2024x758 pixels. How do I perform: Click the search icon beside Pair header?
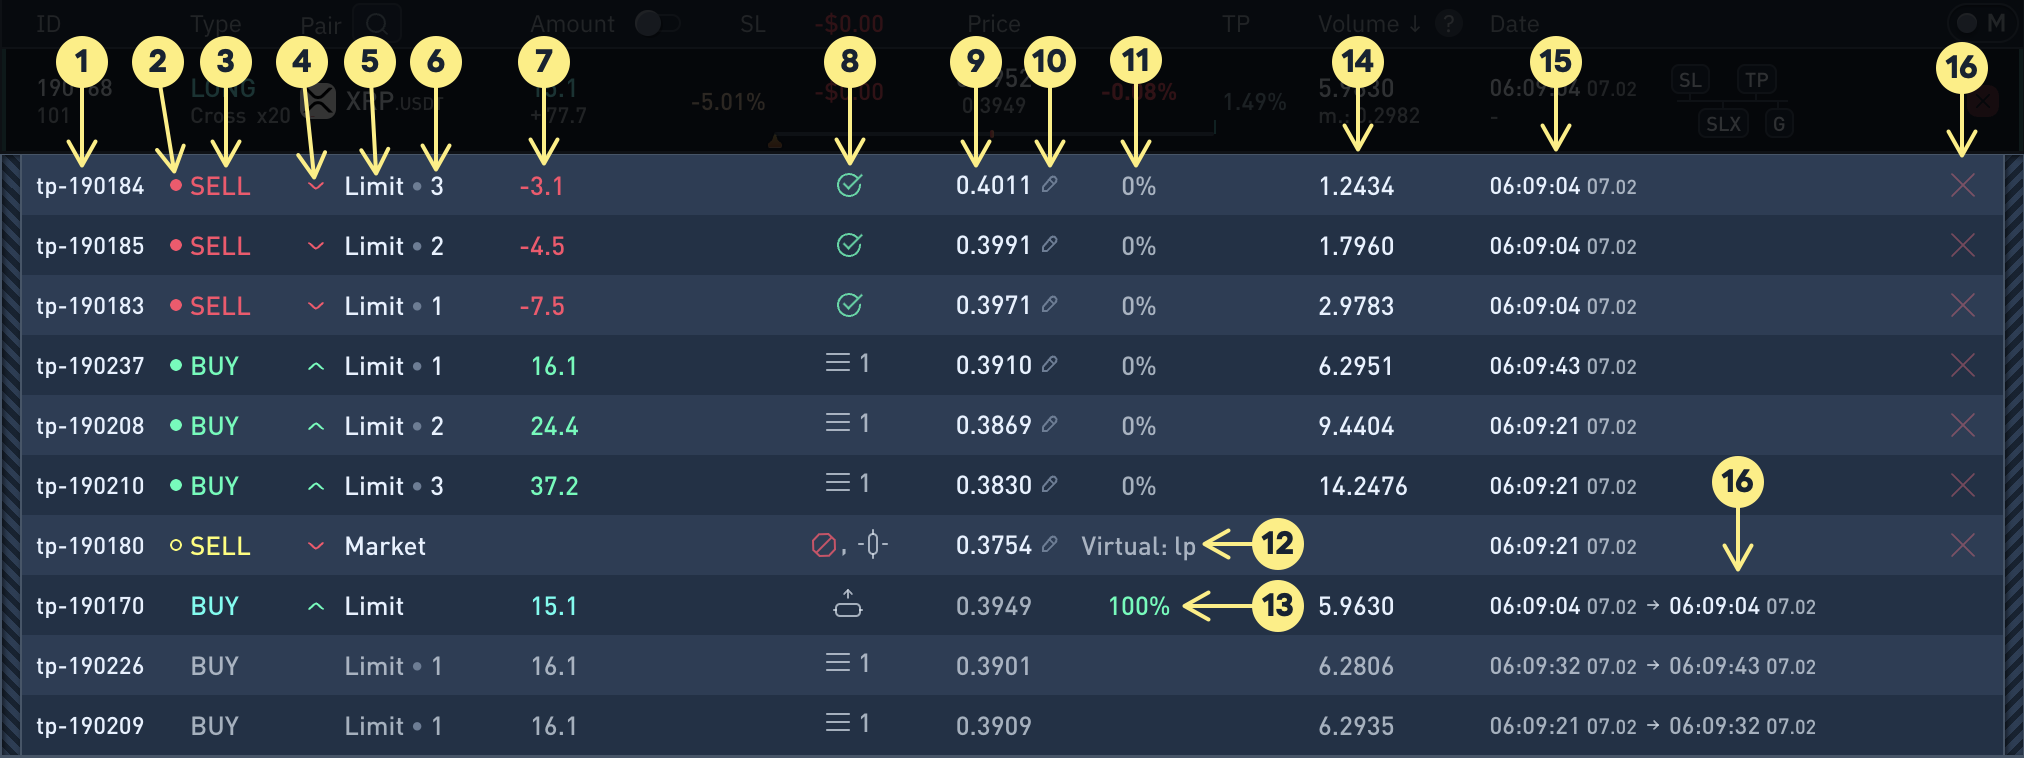(x=376, y=23)
